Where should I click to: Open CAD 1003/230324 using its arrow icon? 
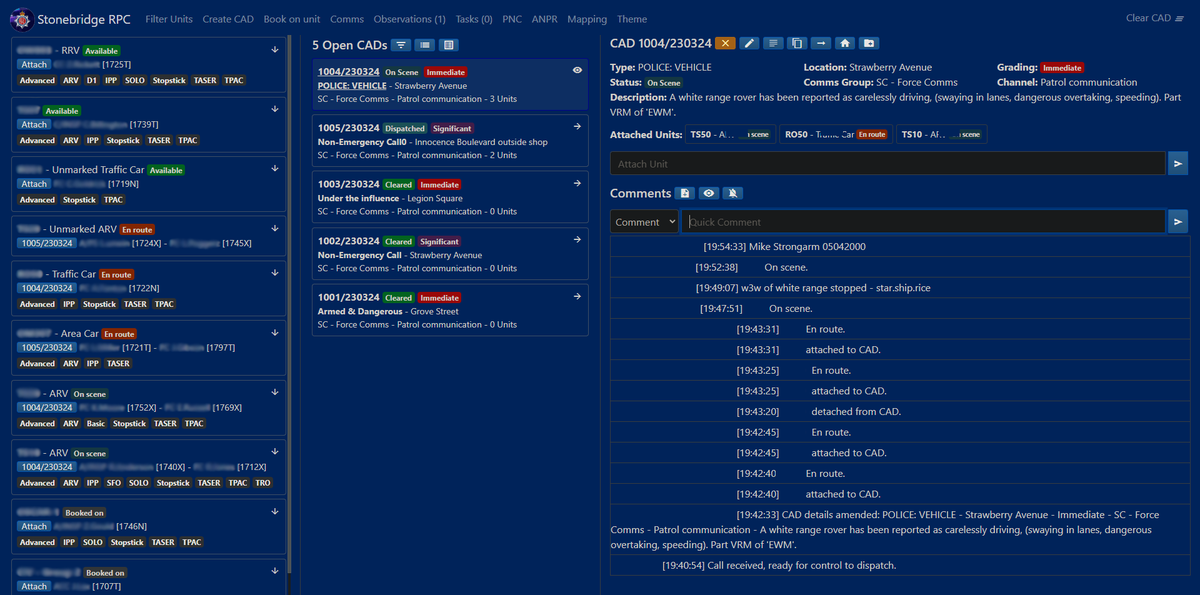[x=577, y=183]
